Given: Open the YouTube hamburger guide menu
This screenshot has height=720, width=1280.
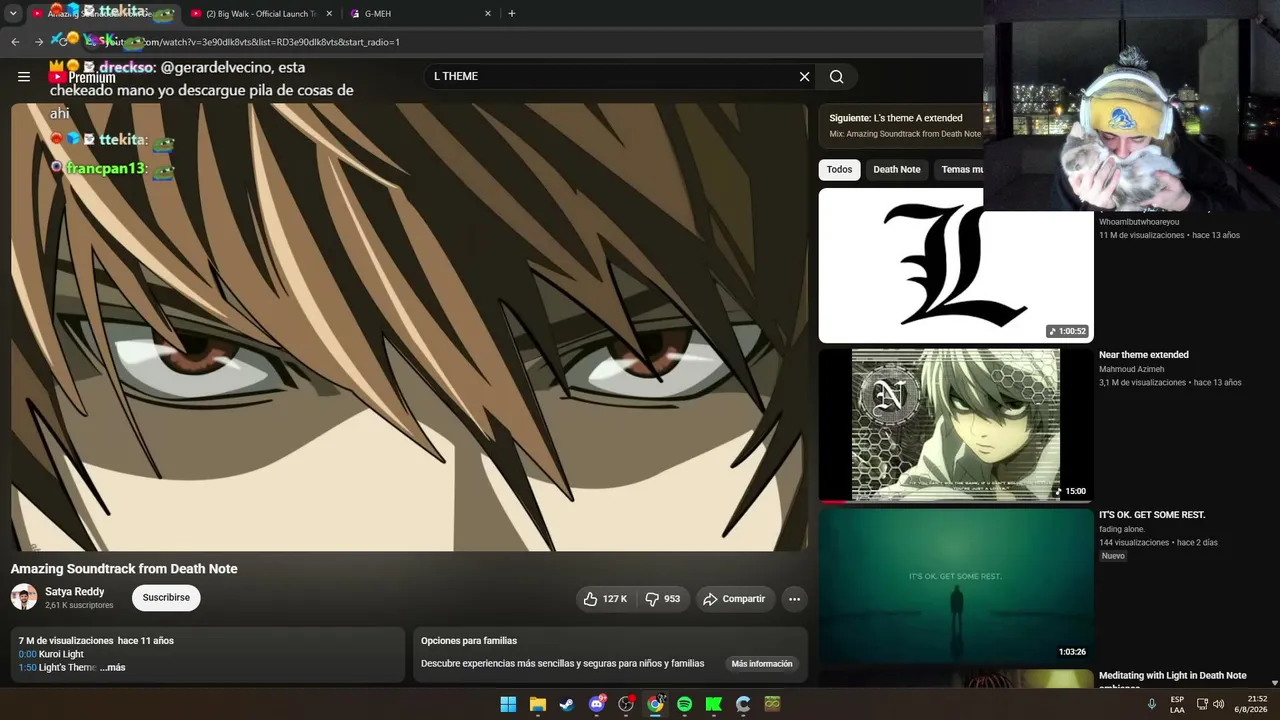Looking at the screenshot, I should 24,77.
